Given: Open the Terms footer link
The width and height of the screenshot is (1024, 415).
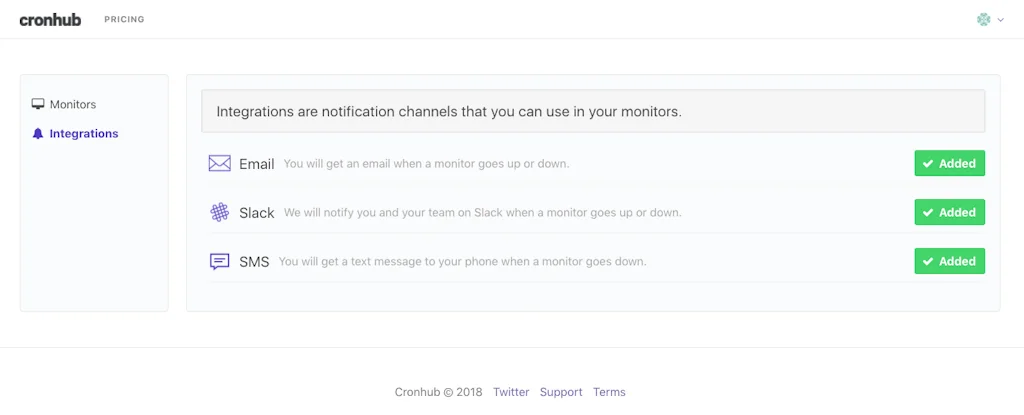Looking at the screenshot, I should coord(609,392).
